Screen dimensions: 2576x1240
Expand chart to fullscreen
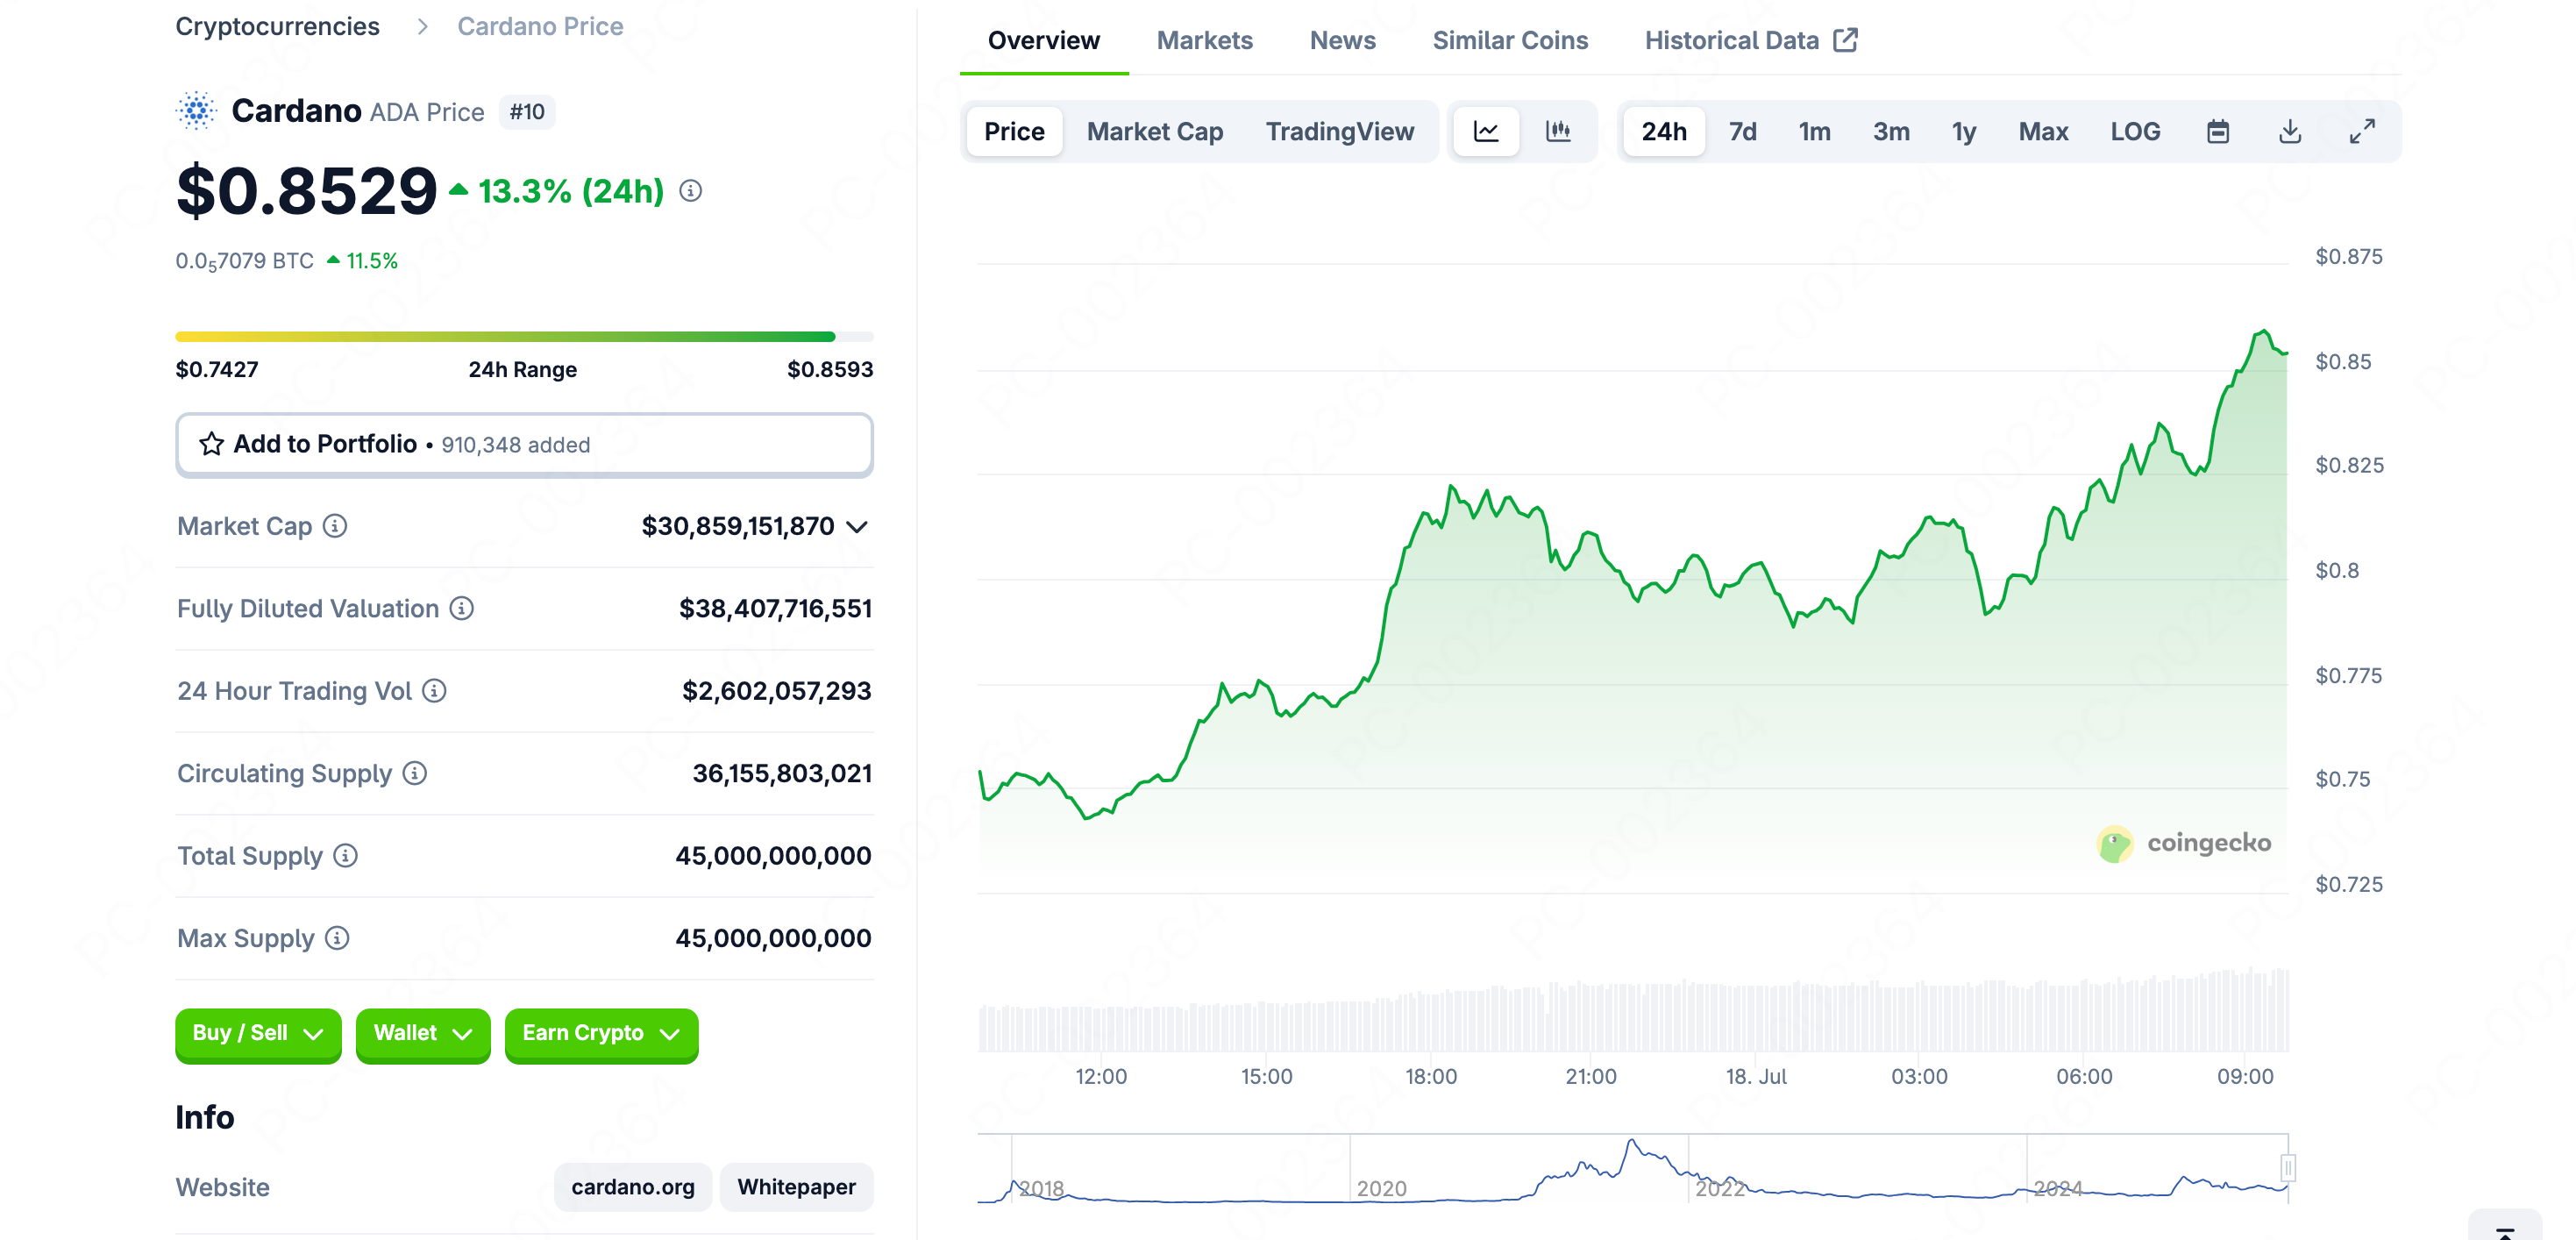[x=2362, y=132]
